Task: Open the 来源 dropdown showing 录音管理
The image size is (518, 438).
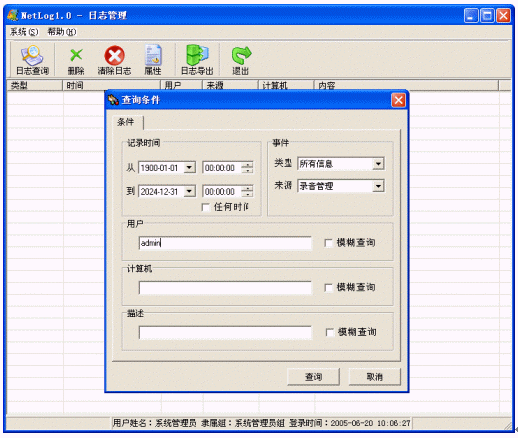Action: click(x=378, y=186)
